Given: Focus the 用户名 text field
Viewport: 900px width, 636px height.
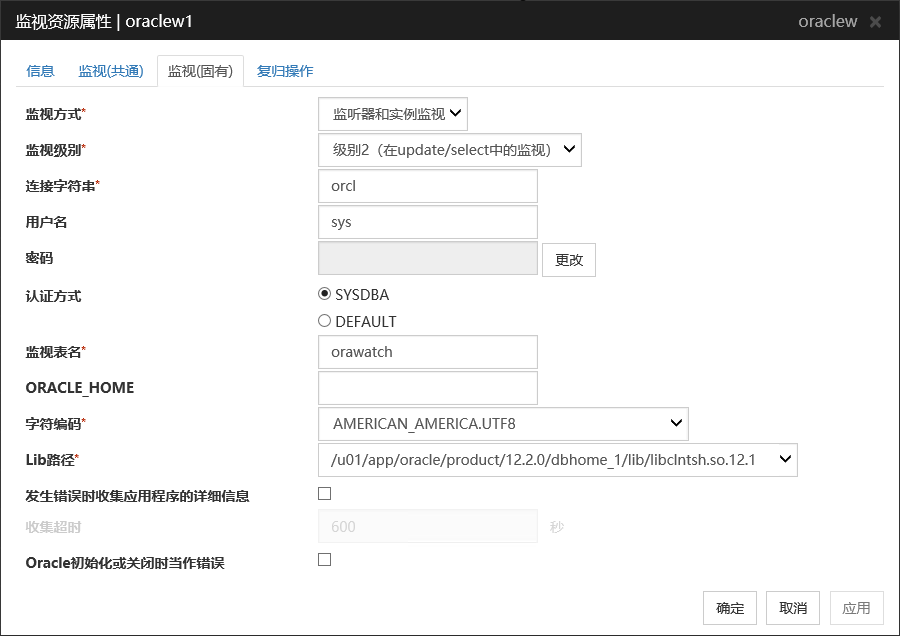Looking at the screenshot, I should coord(428,222).
